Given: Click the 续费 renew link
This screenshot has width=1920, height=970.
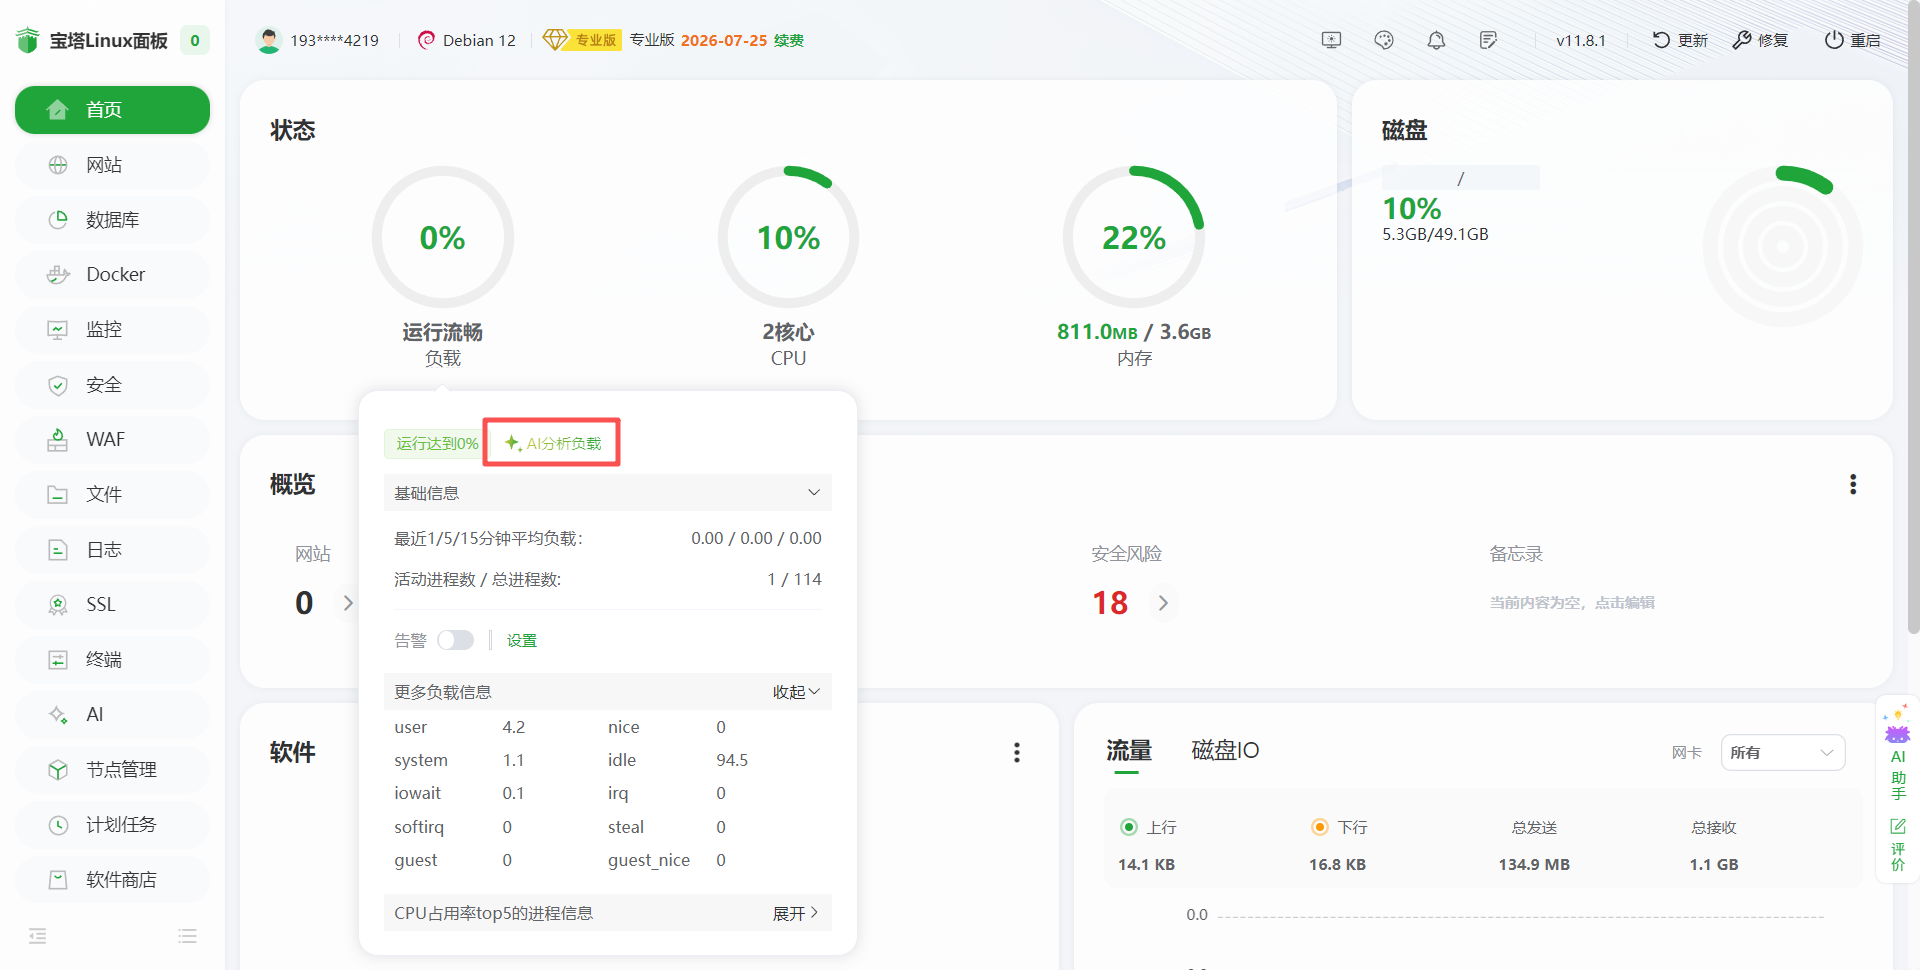Looking at the screenshot, I should [789, 41].
